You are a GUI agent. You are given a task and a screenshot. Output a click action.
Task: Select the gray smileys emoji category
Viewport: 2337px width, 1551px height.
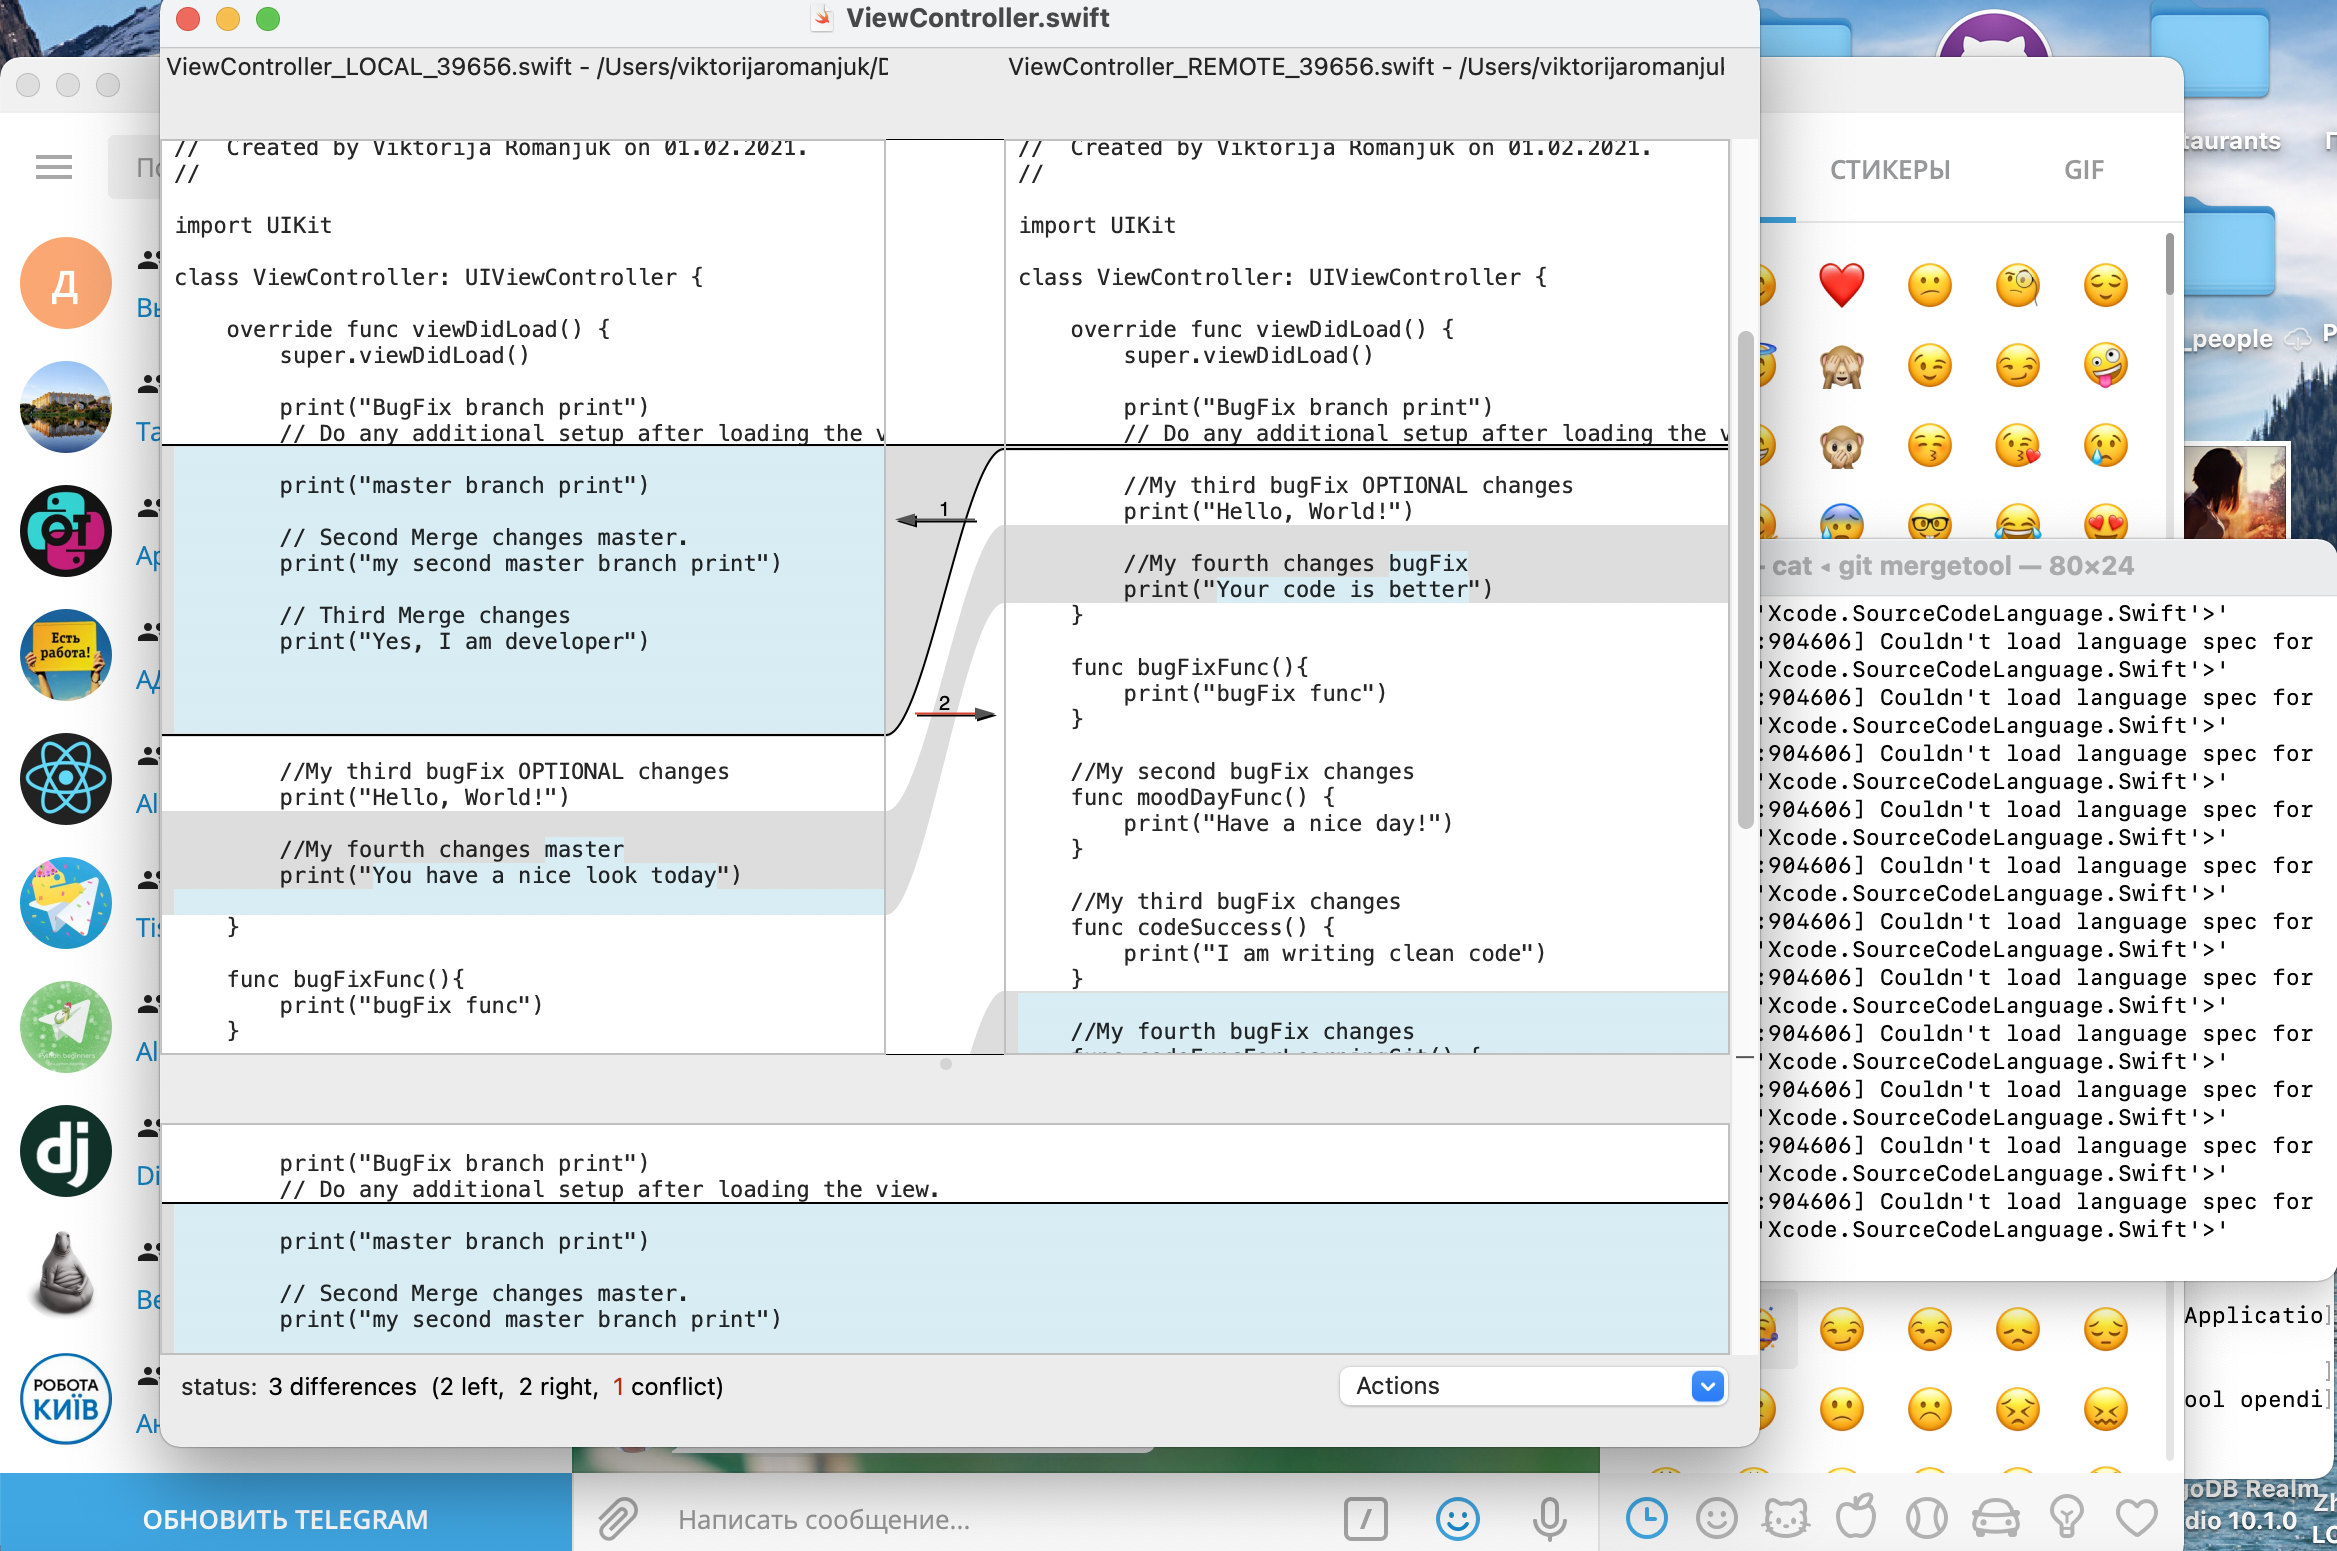pos(1717,1519)
